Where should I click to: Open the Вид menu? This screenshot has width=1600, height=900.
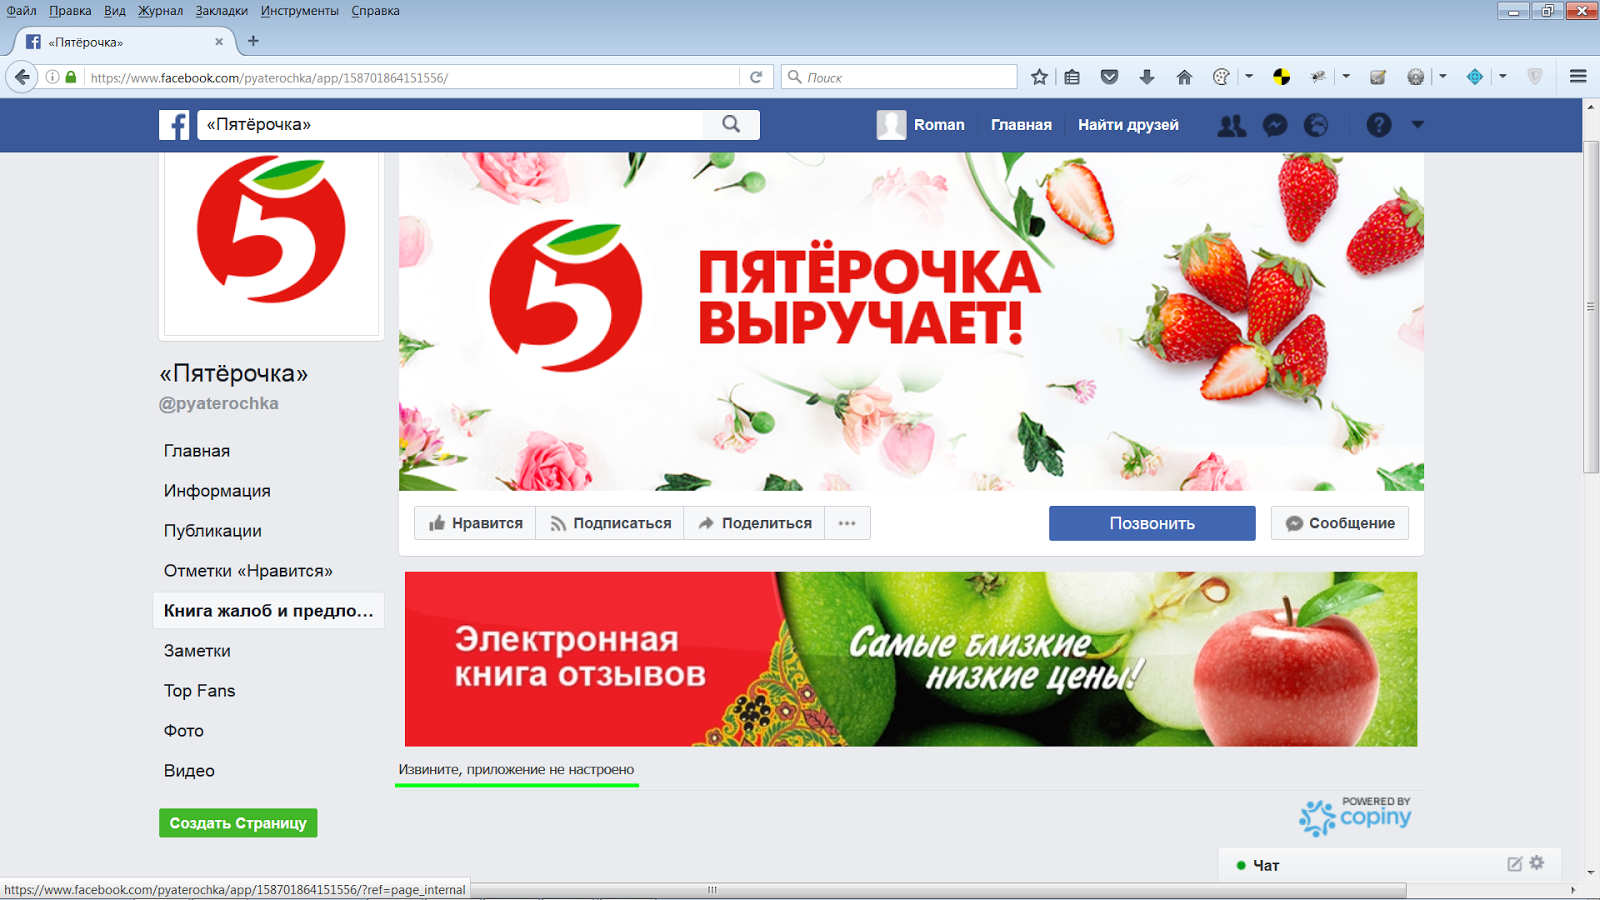click(115, 11)
